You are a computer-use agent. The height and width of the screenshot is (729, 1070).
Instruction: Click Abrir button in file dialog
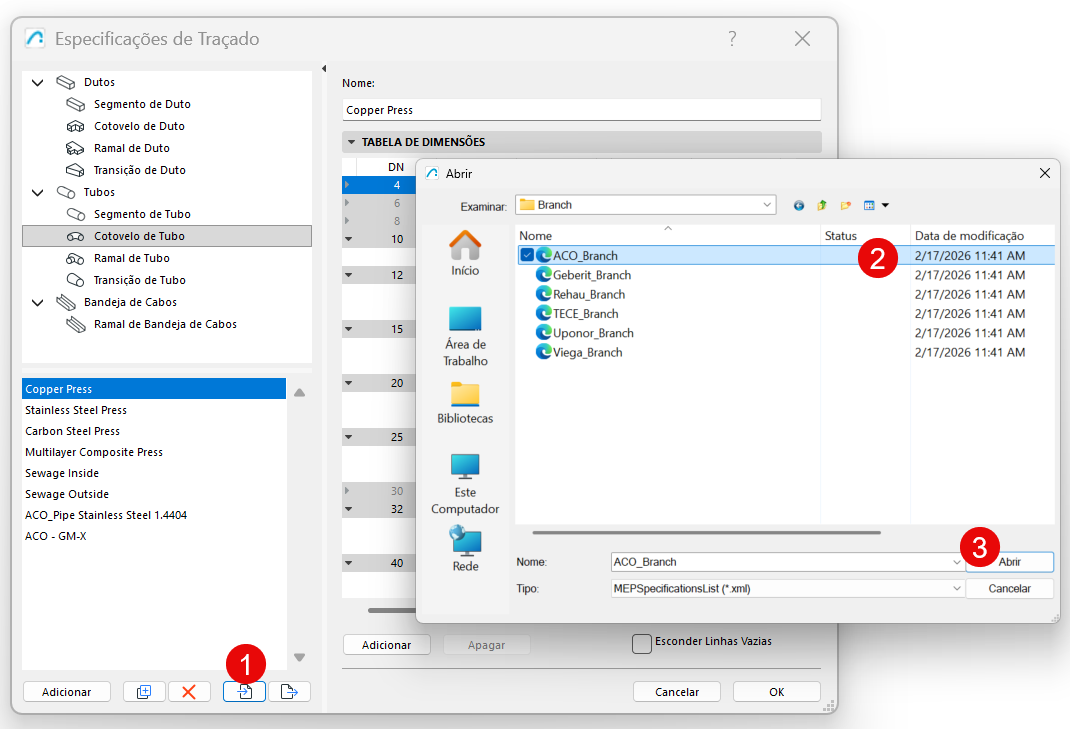pos(1009,562)
